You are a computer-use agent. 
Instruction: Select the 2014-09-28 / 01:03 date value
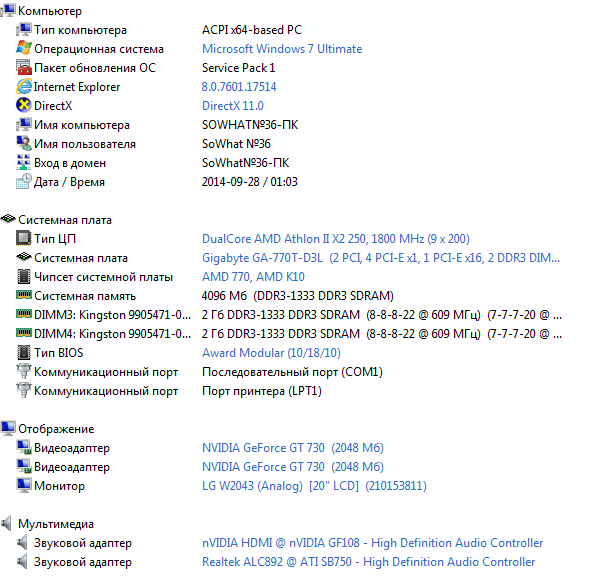tap(250, 182)
